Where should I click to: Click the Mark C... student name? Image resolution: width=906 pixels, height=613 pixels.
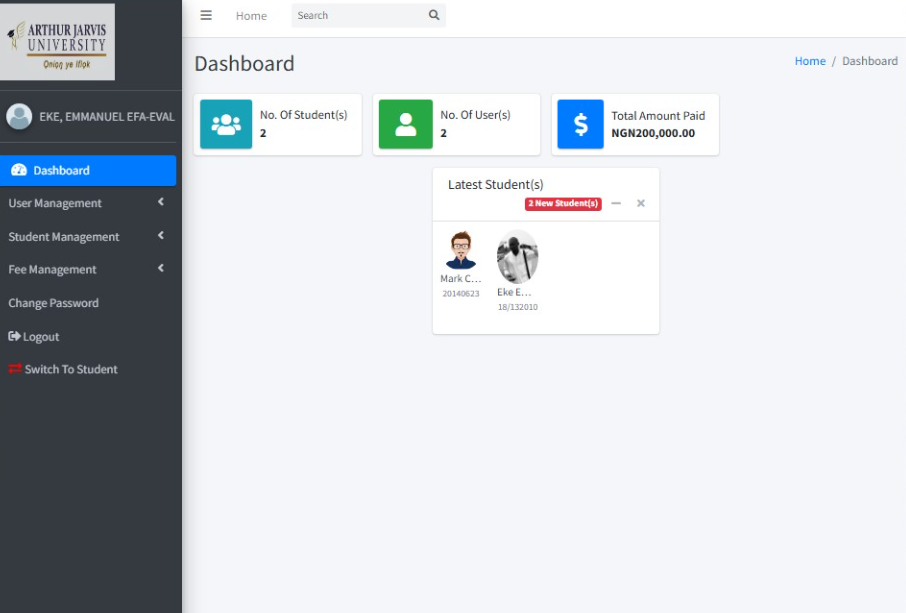coord(461,278)
